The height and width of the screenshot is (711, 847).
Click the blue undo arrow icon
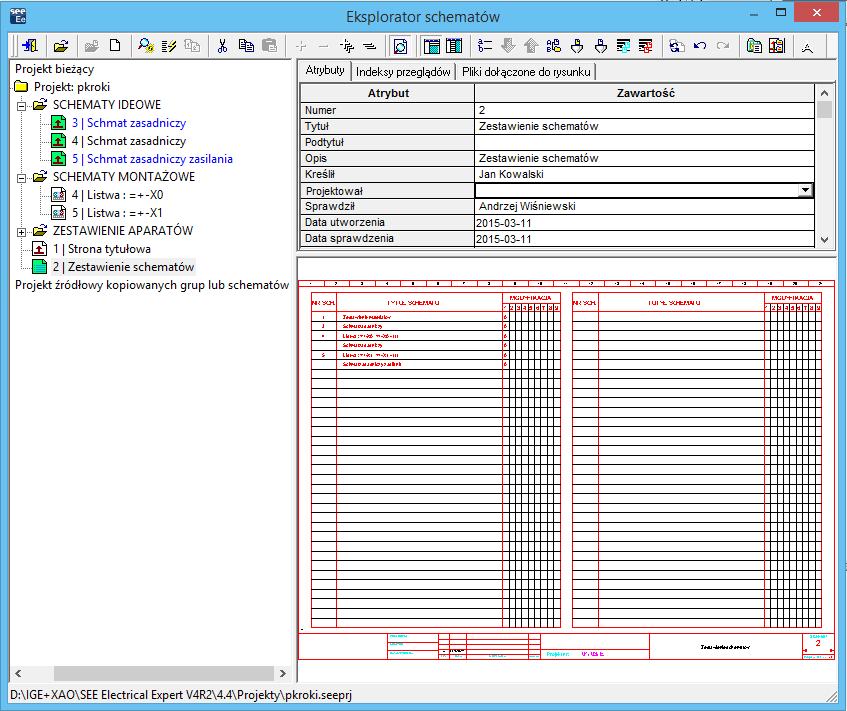tap(700, 46)
